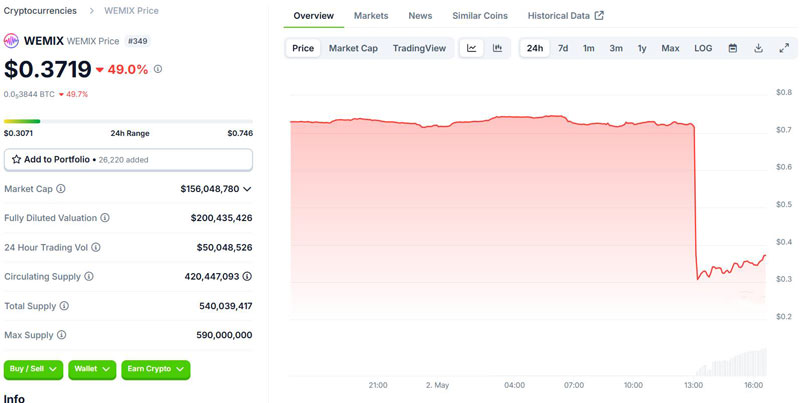This screenshot has height=403, width=800.
Task: Set chart range to 7d
Action: (563, 48)
